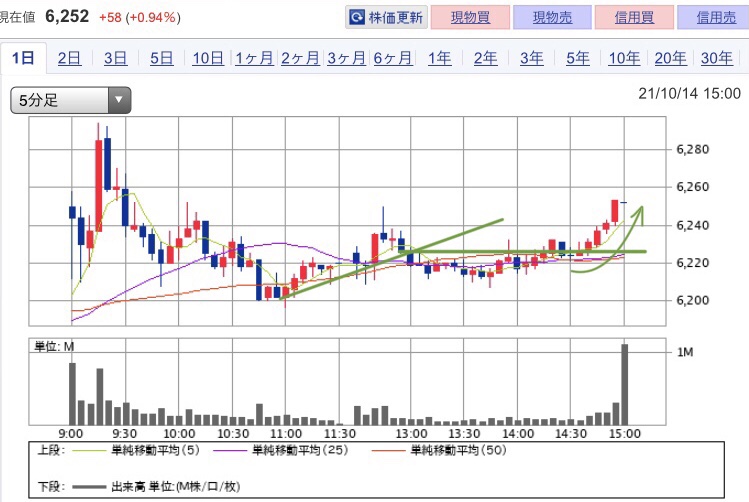Click the 11:30 time axis label
749x502 pixels.
coord(340,434)
